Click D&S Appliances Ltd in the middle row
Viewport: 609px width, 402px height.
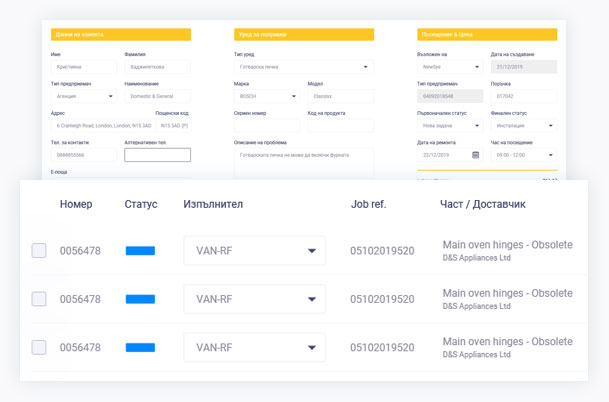coord(477,306)
